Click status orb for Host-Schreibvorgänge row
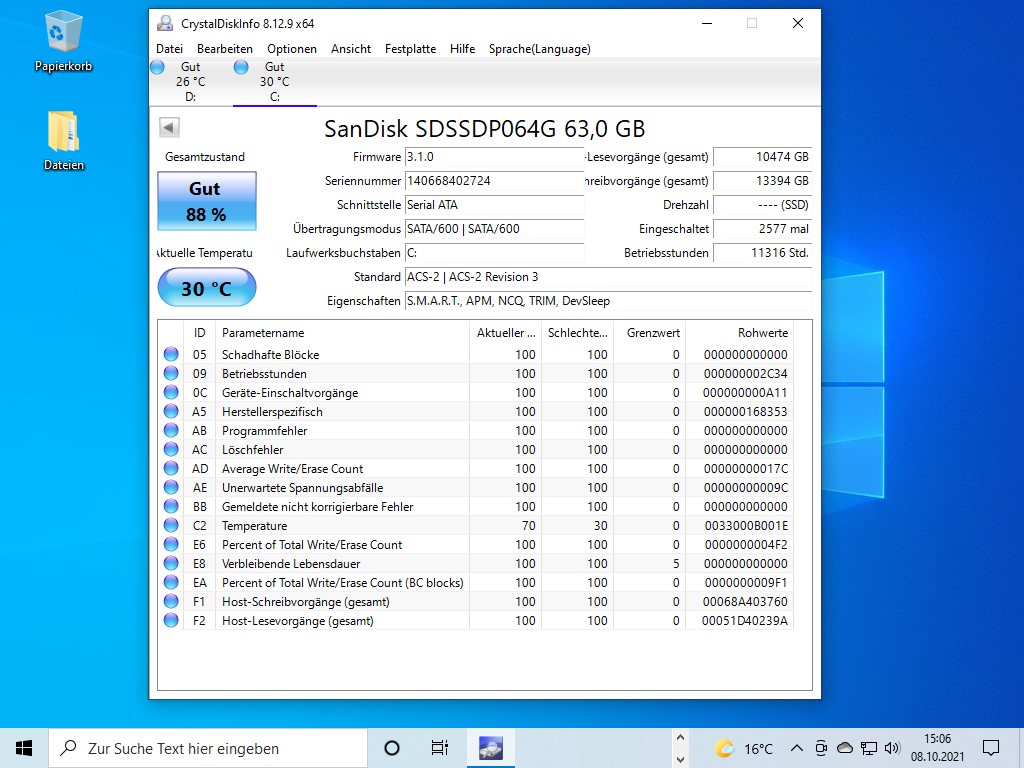1024x768 pixels. point(171,601)
